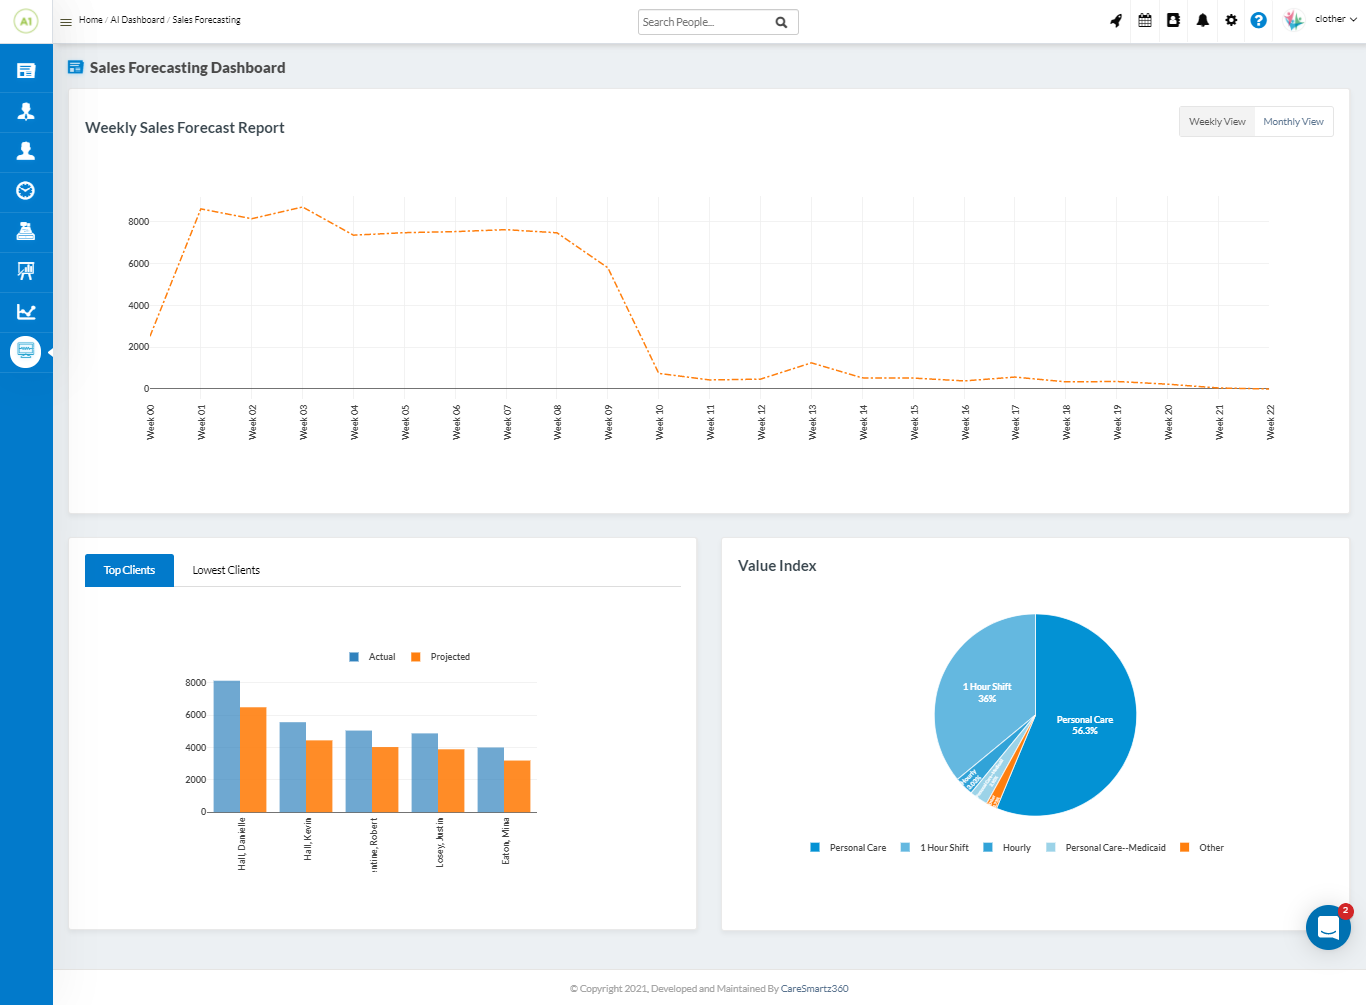The image size is (1366, 1005).
Task: Go to AI Dashboard breadcrumb link
Action: [137, 20]
